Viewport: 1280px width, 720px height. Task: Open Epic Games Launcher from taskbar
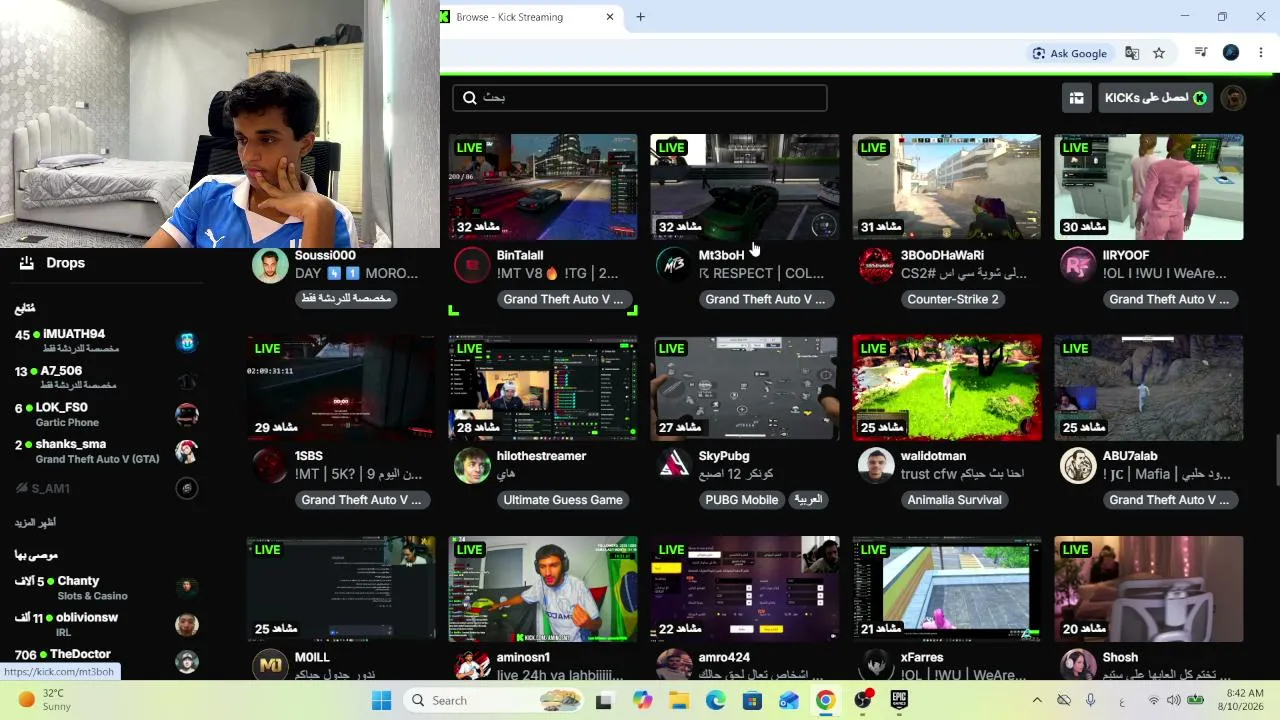[899, 700]
